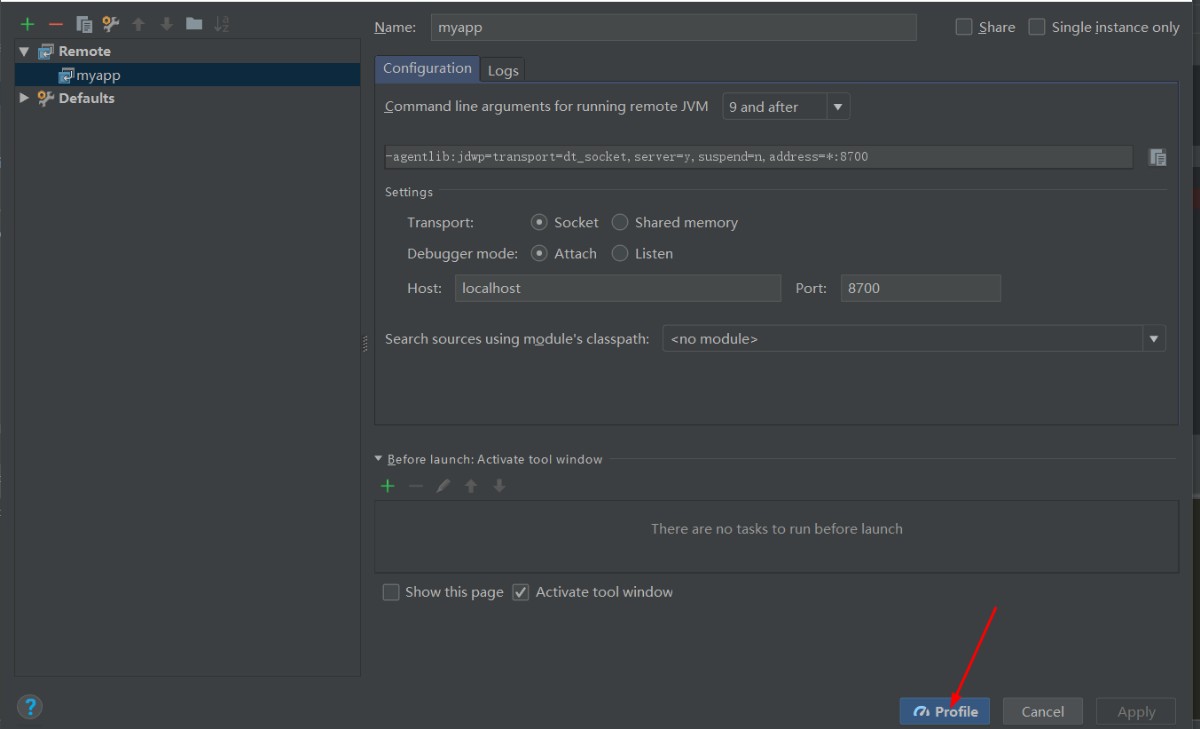This screenshot has height=729, width=1200.
Task: Move the configuration down in the top toolbar
Action: click(x=167, y=24)
